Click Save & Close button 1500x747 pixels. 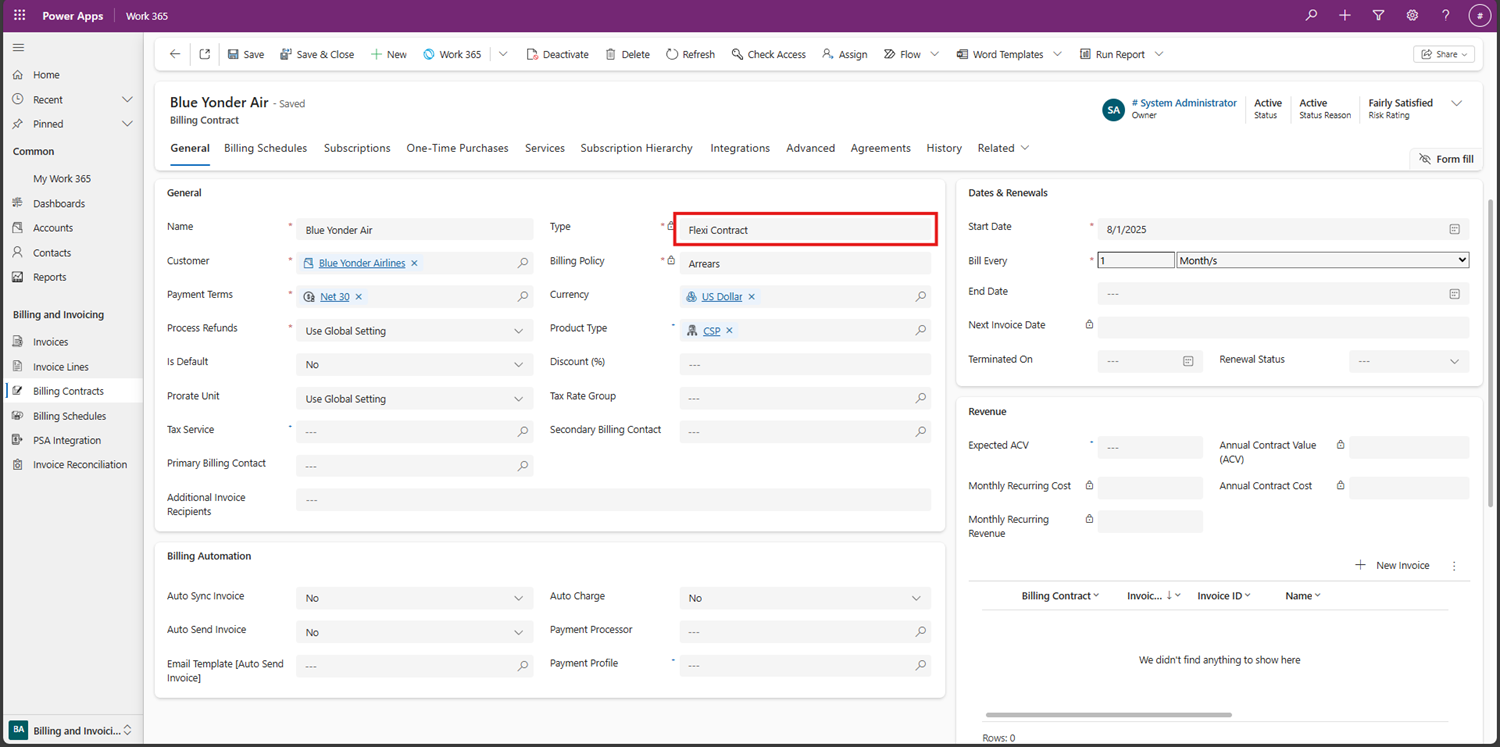tap(316, 54)
